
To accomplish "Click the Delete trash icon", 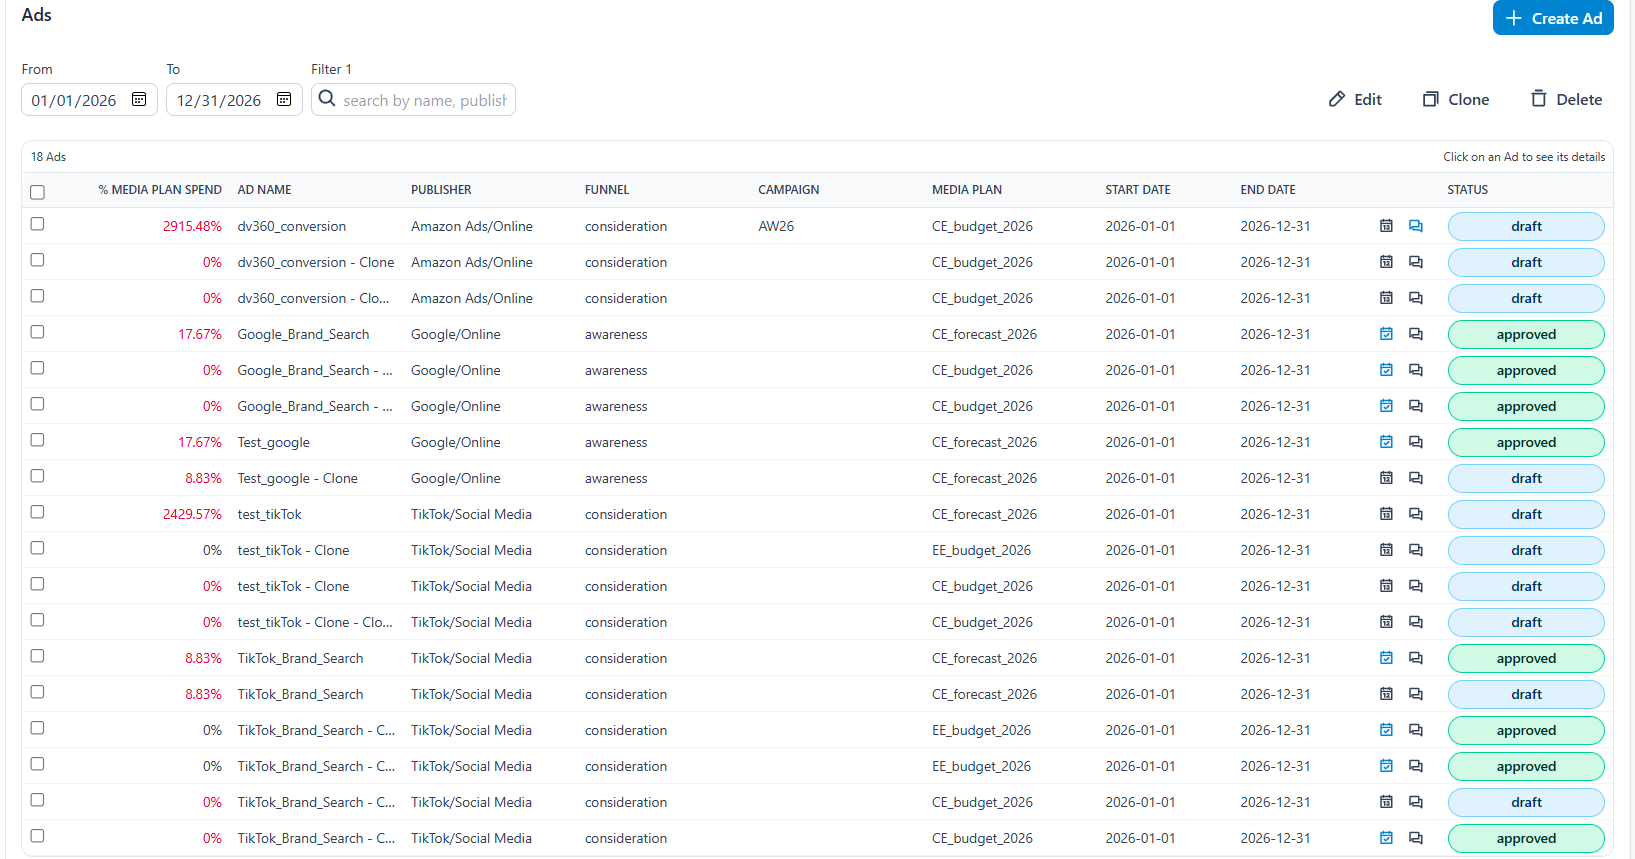I will tap(1539, 98).
